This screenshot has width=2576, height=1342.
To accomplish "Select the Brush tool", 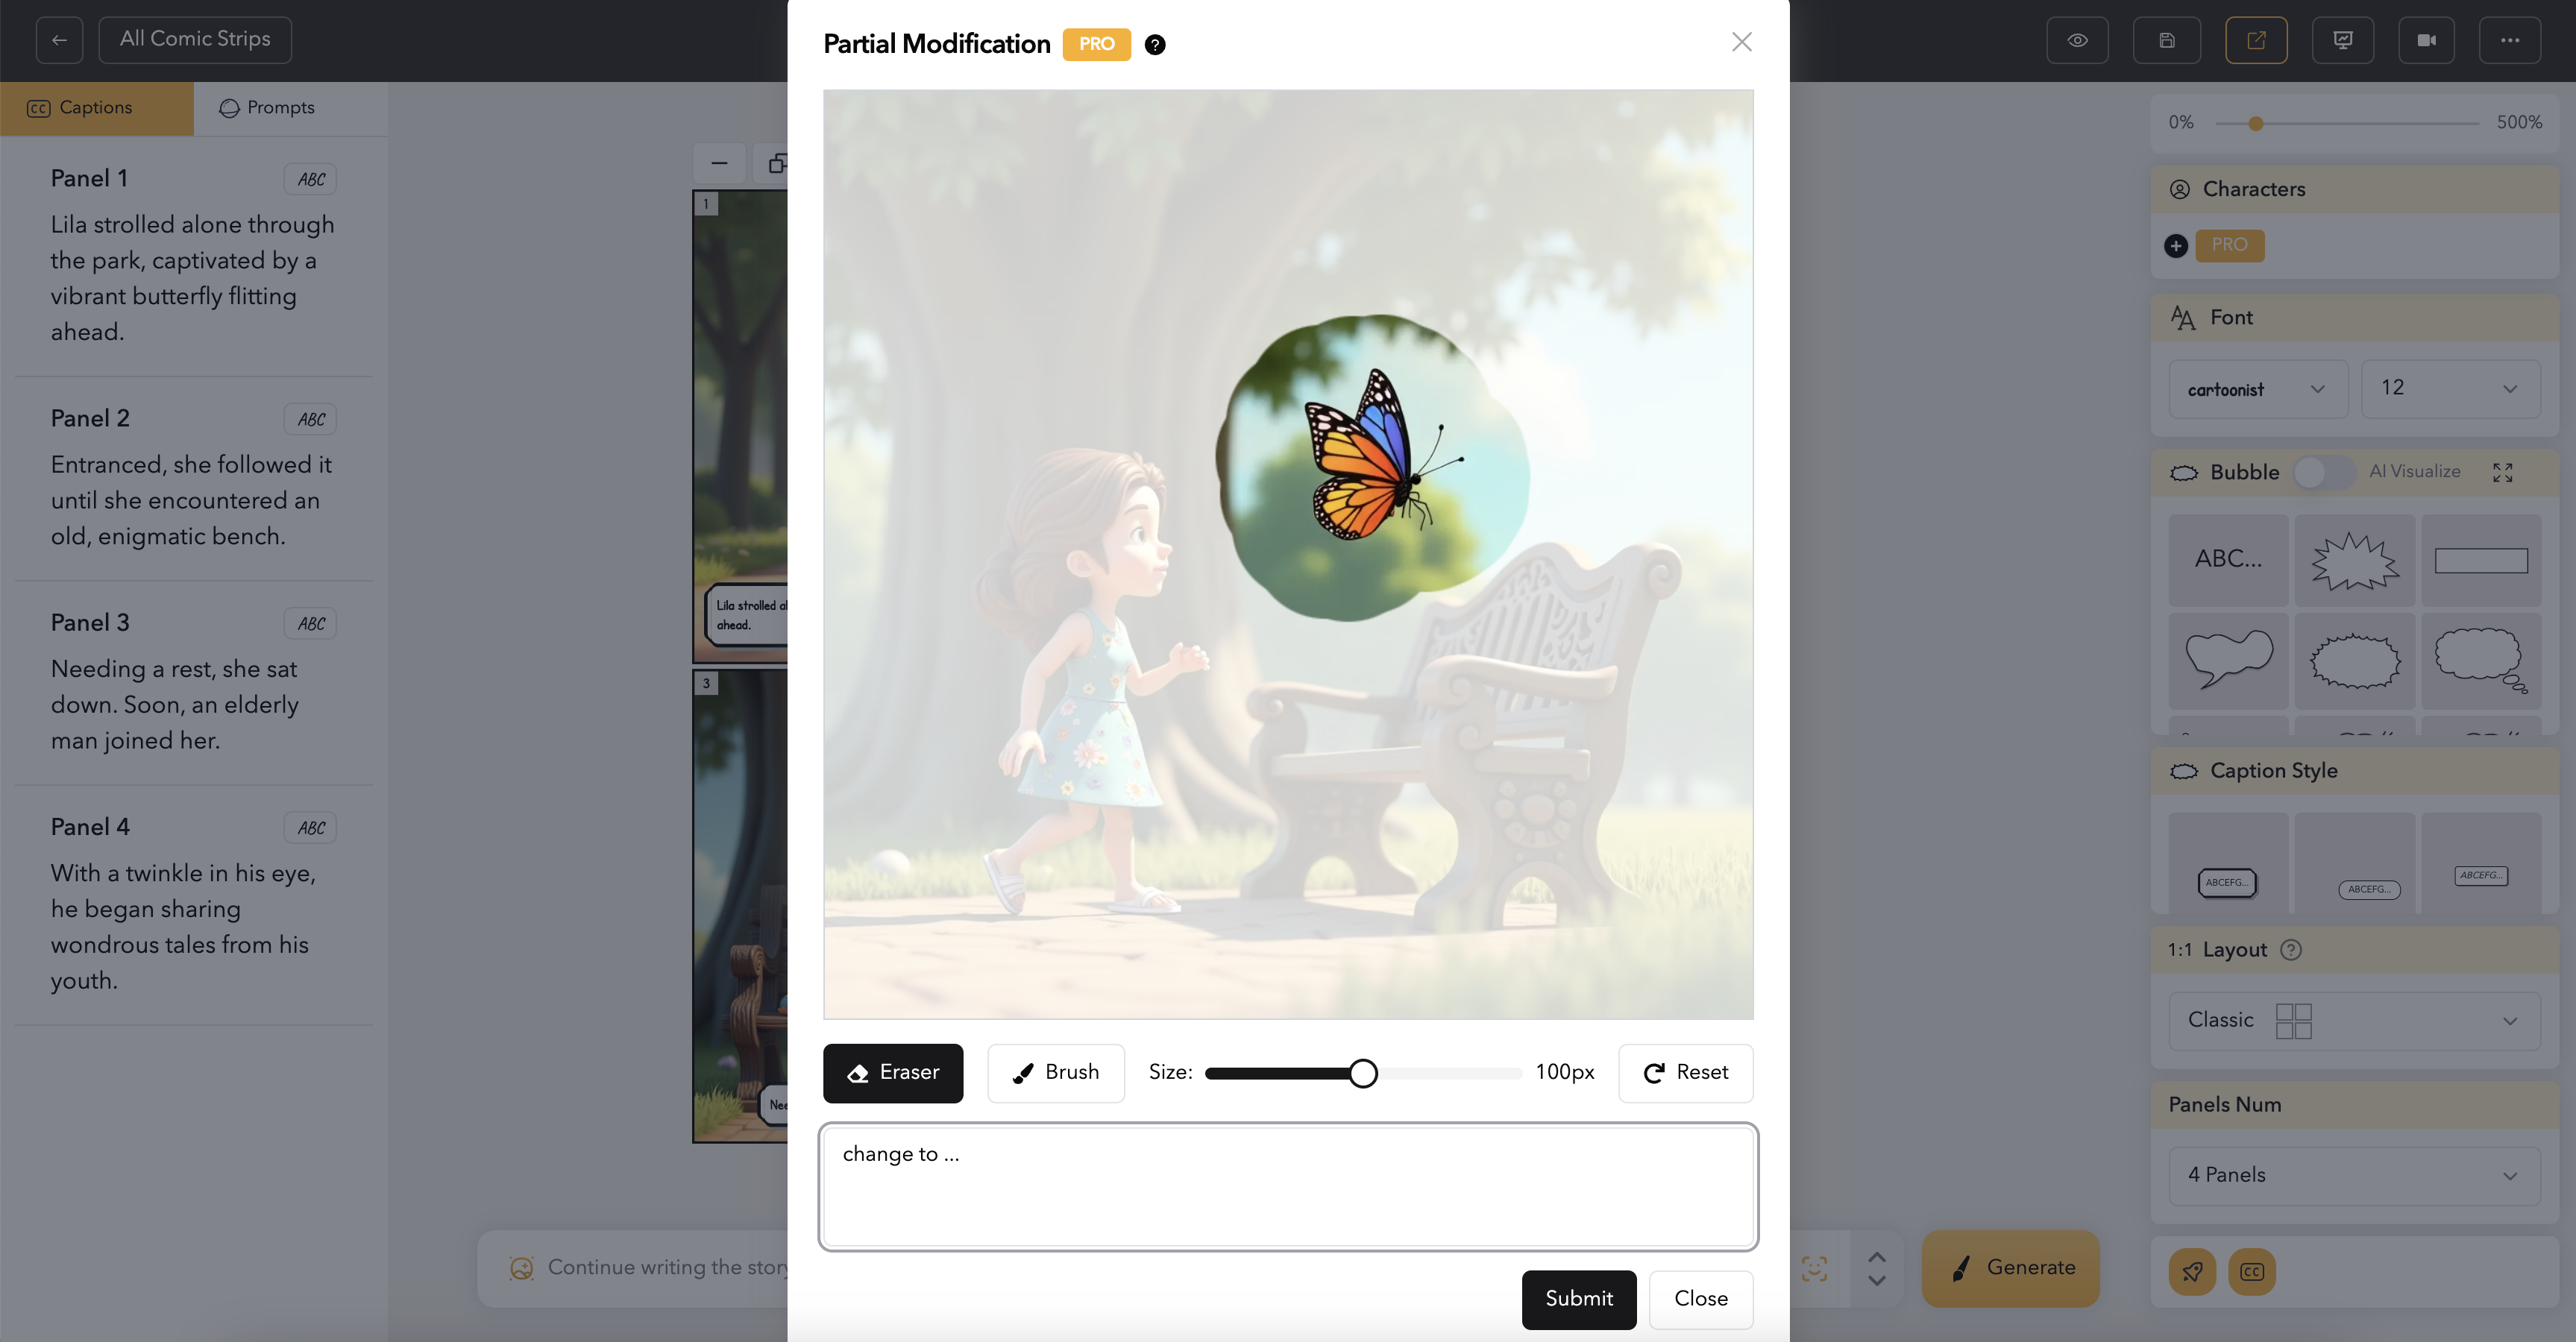I will (x=1055, y=1071).
